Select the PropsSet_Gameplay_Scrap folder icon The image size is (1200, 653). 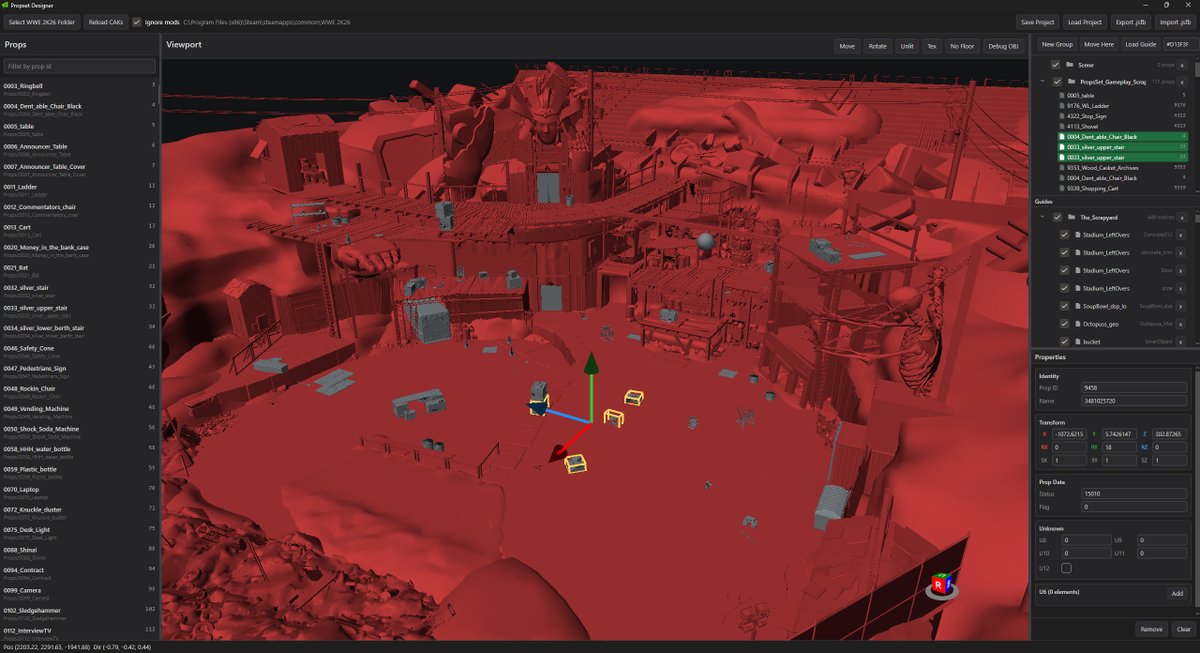pos(1071,82)
